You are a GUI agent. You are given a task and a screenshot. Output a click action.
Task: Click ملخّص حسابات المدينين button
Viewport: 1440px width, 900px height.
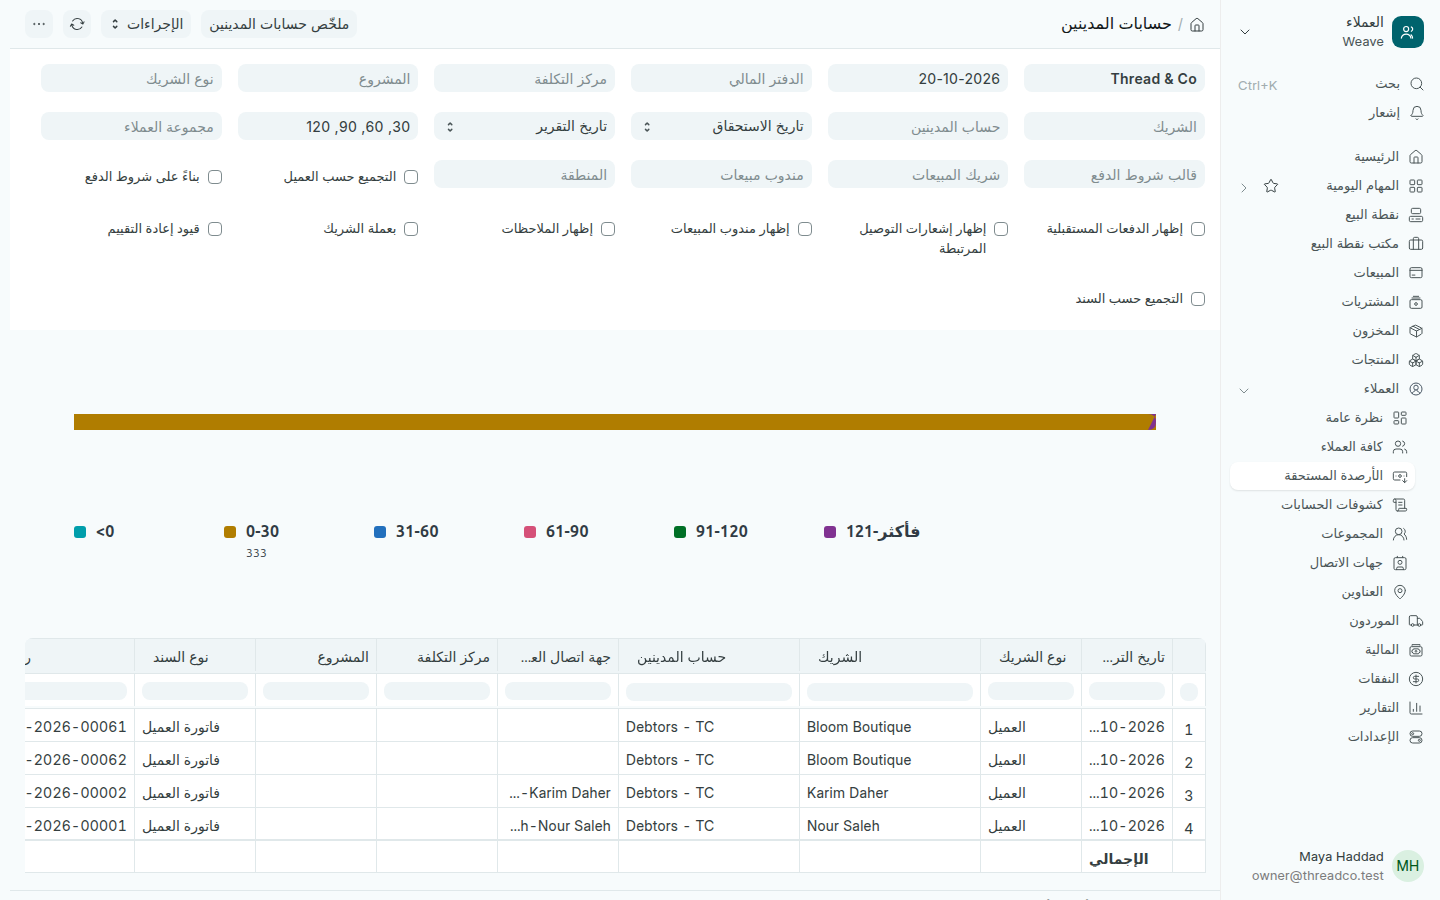[279, 24]
